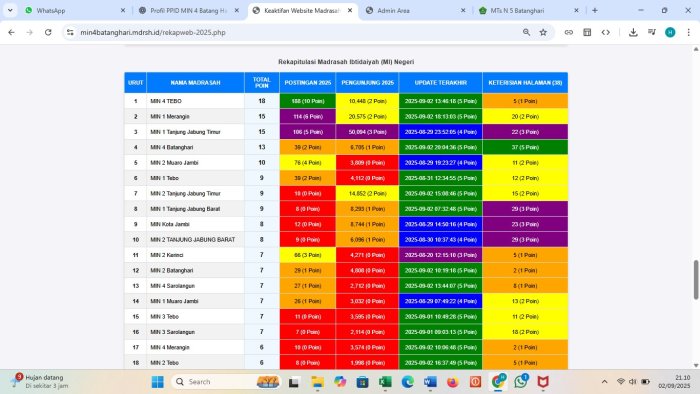Click the KETERISIAN HALAMAN (38) header

tap(525, 83)
